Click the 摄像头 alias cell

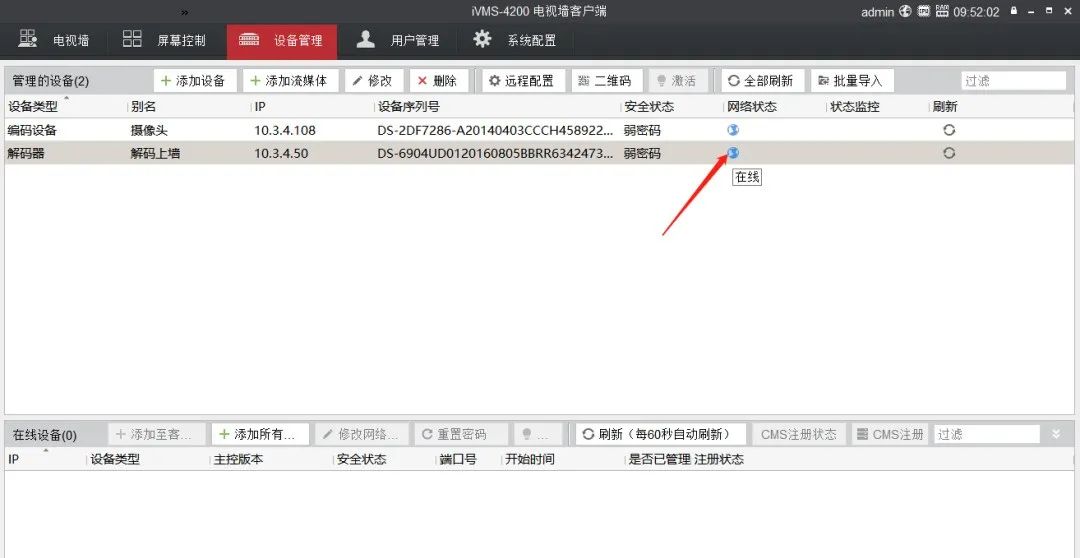click(149, 130)
